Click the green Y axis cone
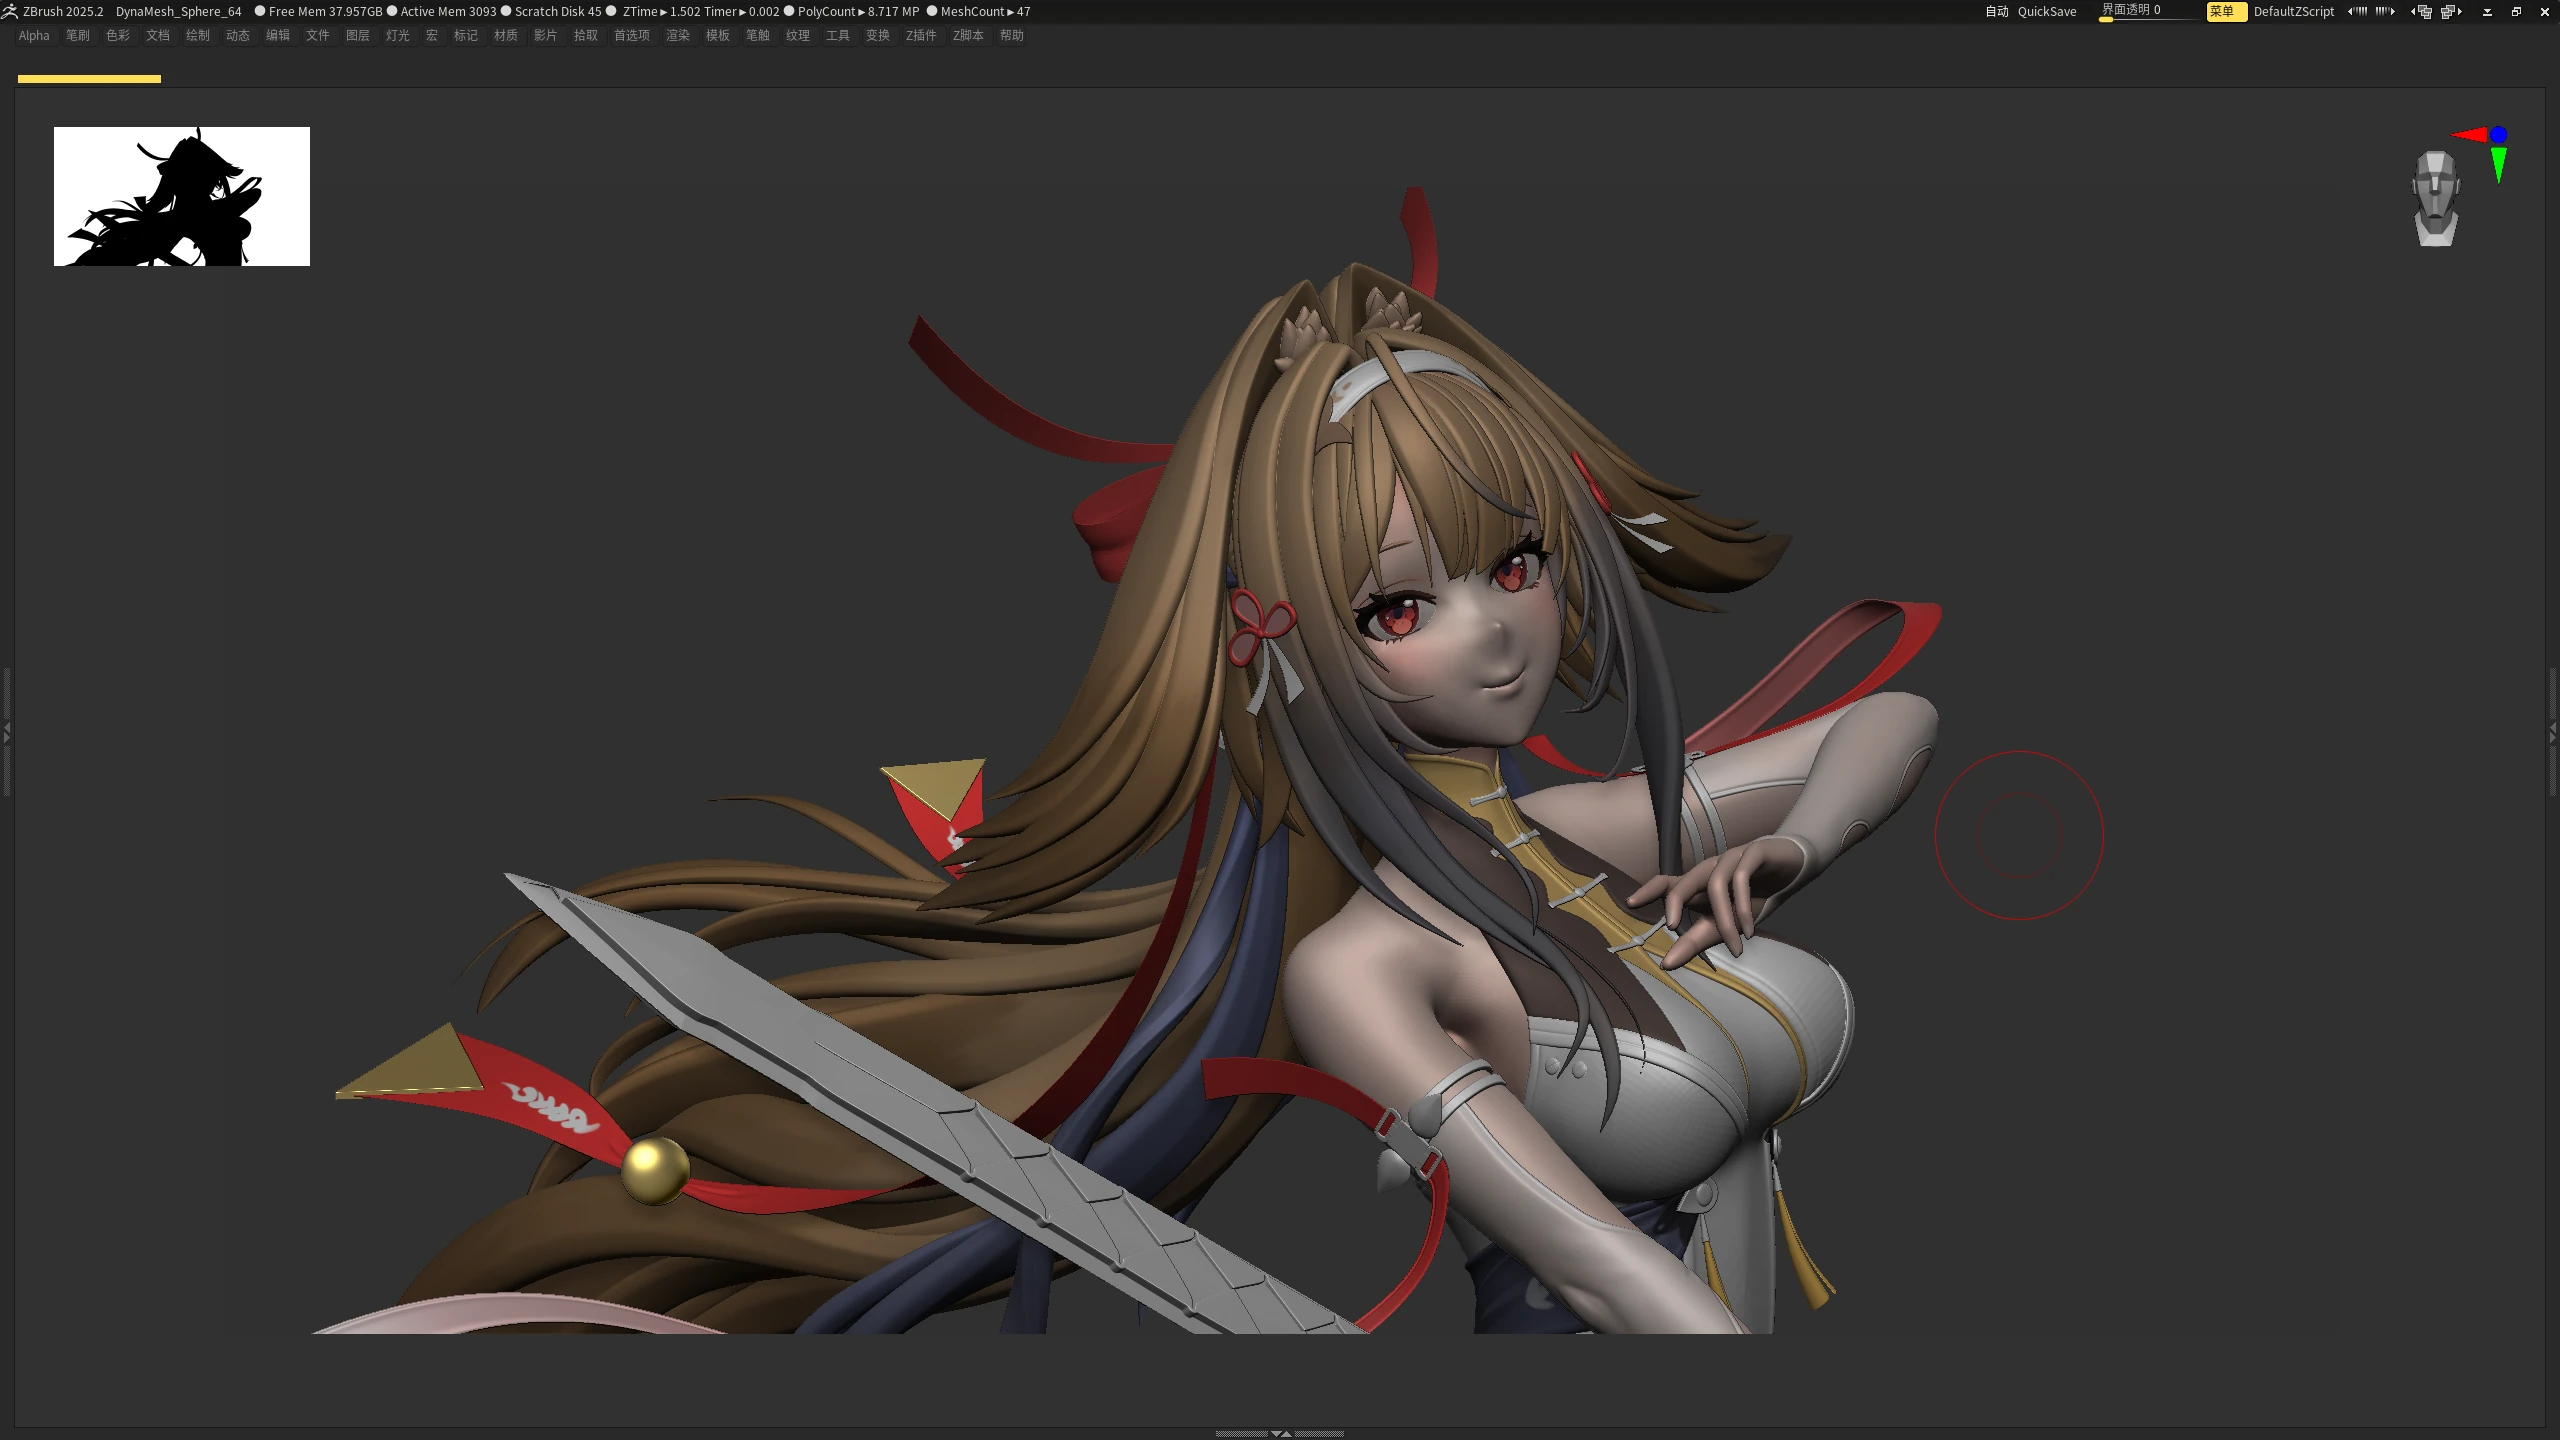 (x=2499, y=165)
